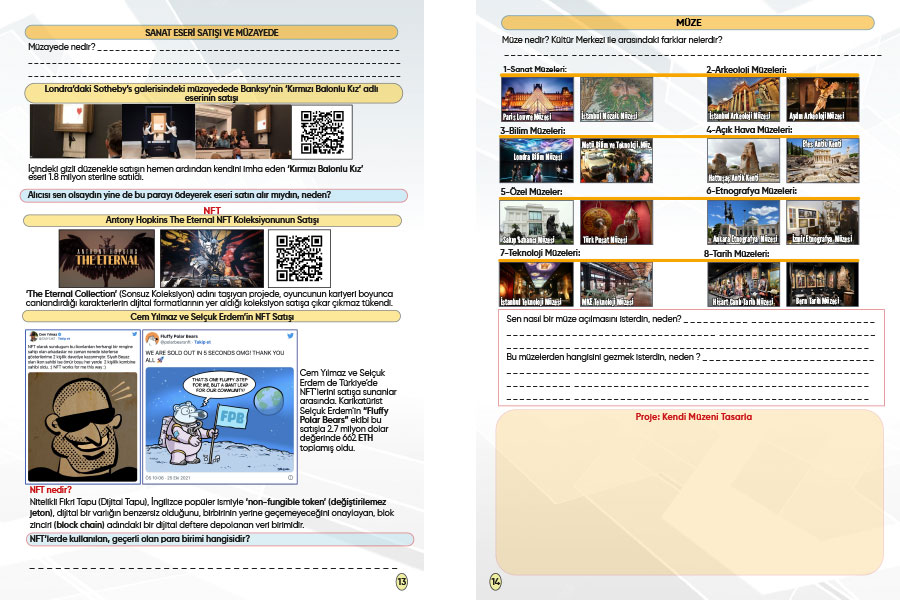Click the 'Proje: Kendi Müzeni Tasarla' title
The image size is (900, 600).
click(x=693, y=417)
